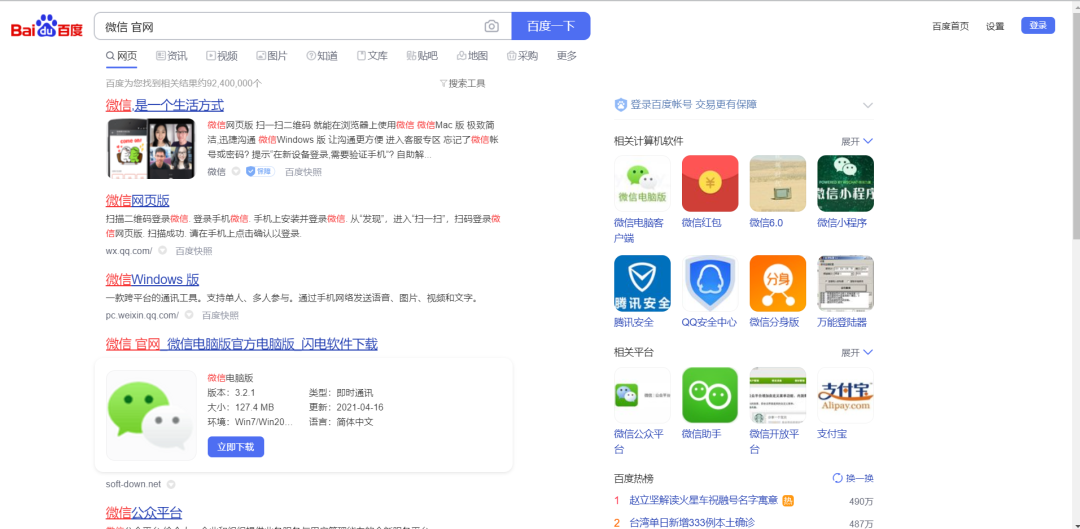Expand the 登录百度帐号 交易更有保障 chevron
1080x529 pixels.
pos(868,105)
